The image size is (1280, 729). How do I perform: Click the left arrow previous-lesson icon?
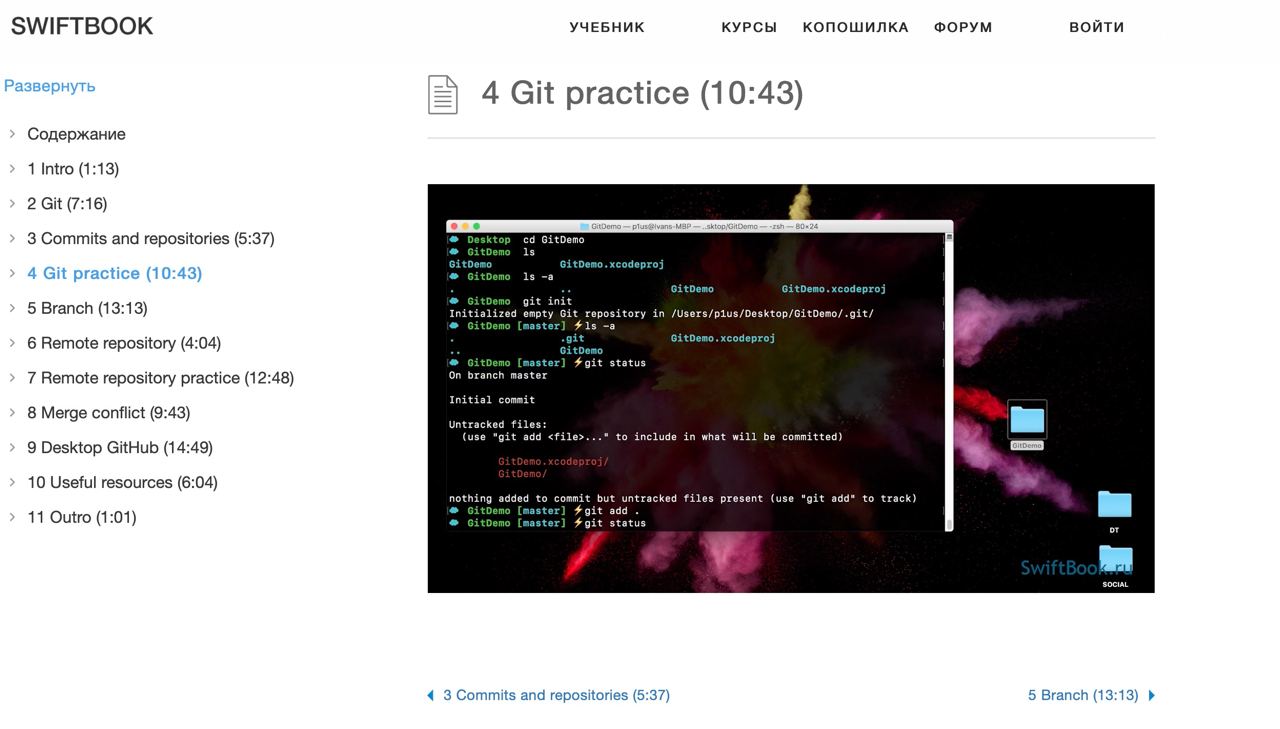[x=431, y=695]
